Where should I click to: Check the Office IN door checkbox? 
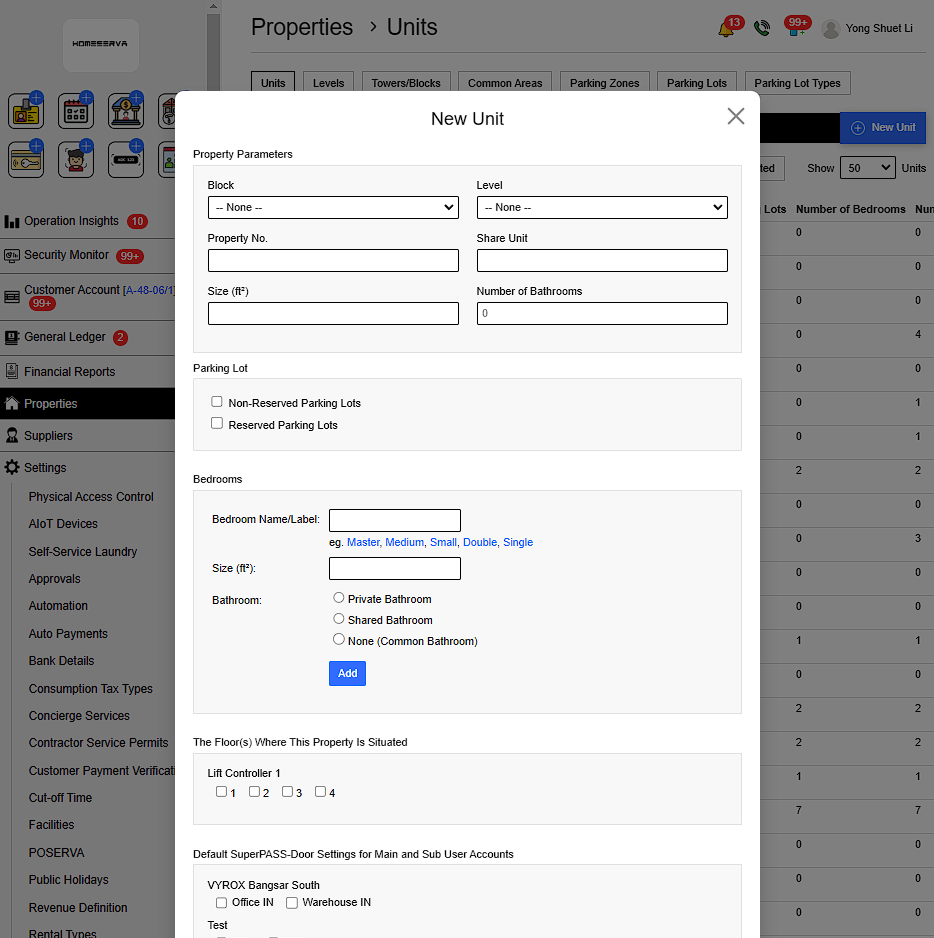pos(222,903)
